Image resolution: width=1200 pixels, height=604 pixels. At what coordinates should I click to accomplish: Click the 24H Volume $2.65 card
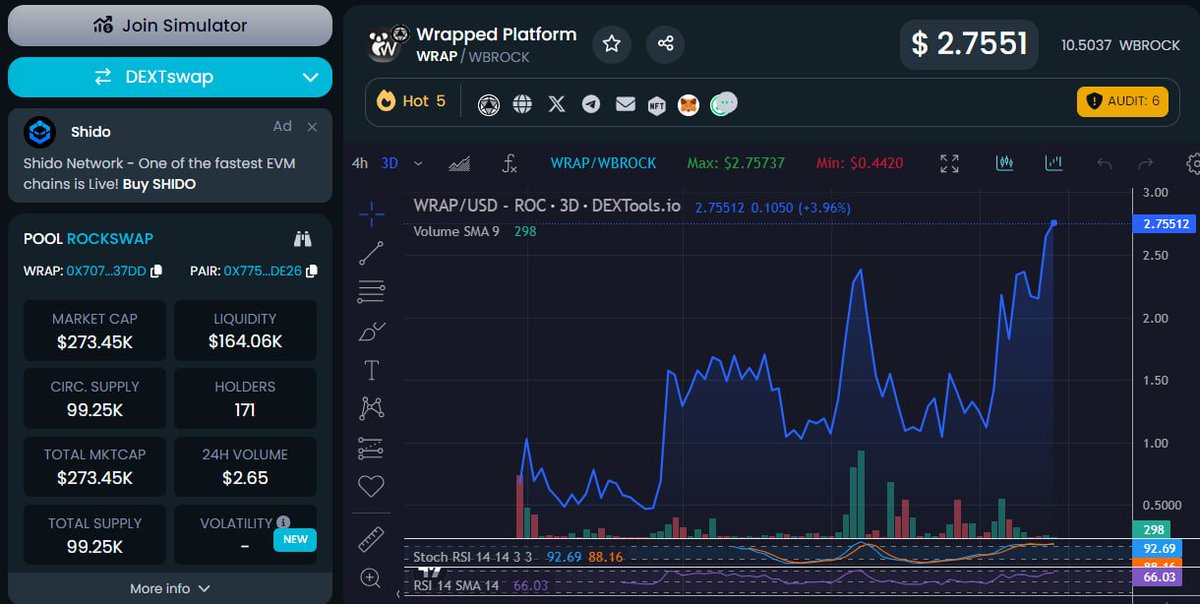tap(245, 466)
